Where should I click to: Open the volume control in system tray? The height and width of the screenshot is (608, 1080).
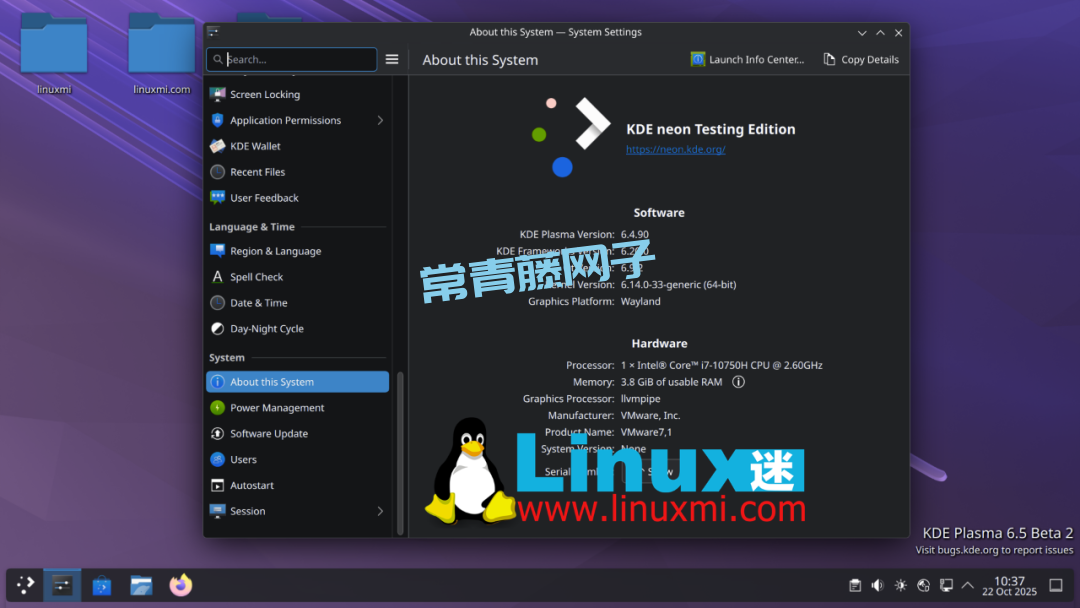877,585
